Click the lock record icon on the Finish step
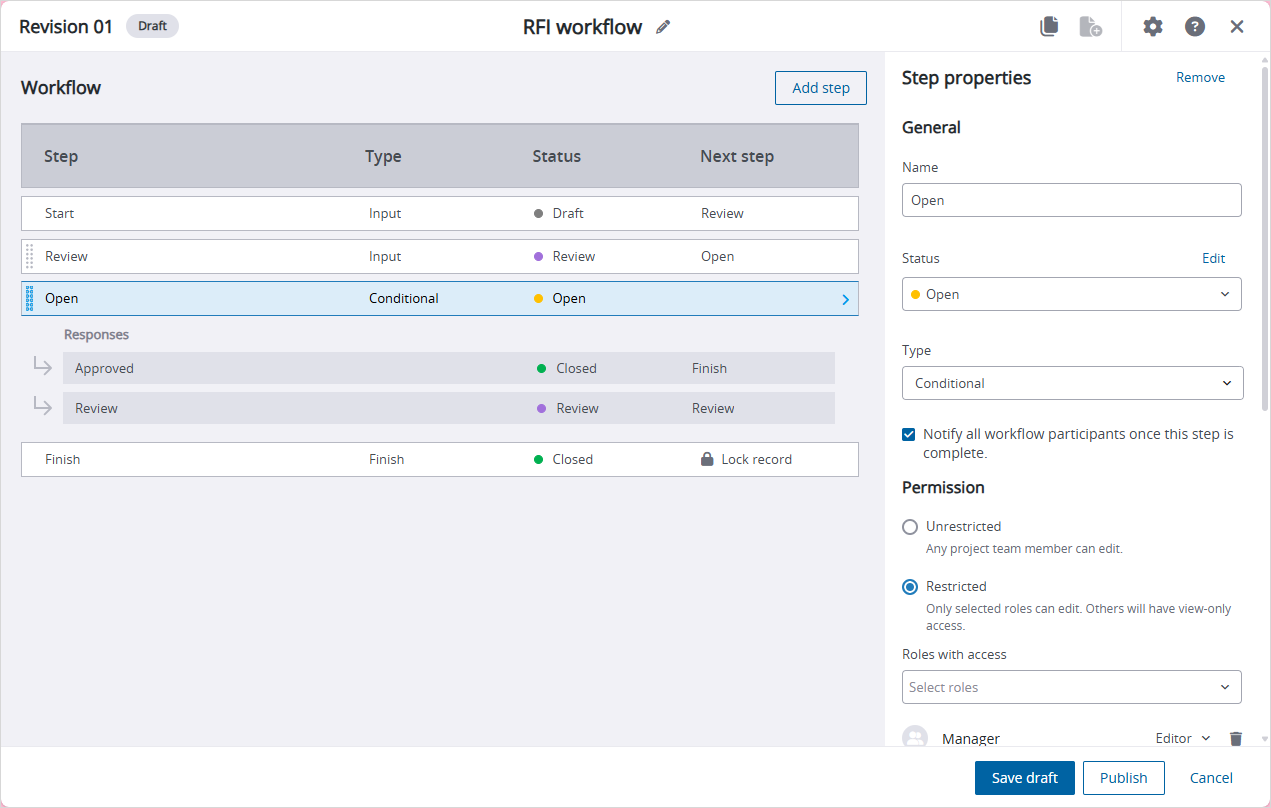The width and height of the screenshot is (1271, 808). [x=710, y=459]
